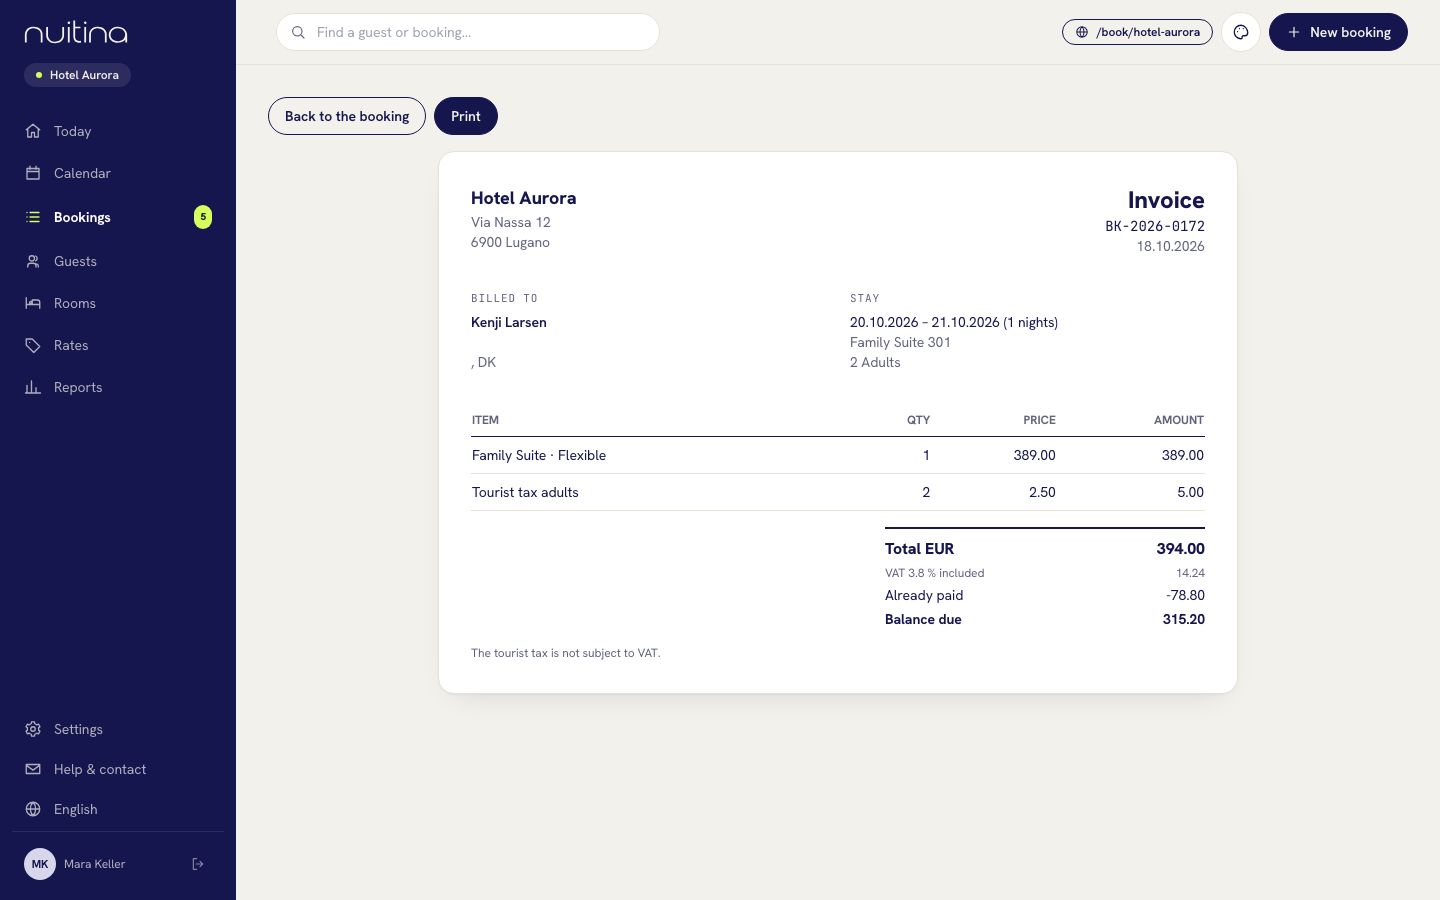Focus the guest or booking search field
This screenshot has height=900, width=1440.
pyautogui.click(x=468, y=32)
